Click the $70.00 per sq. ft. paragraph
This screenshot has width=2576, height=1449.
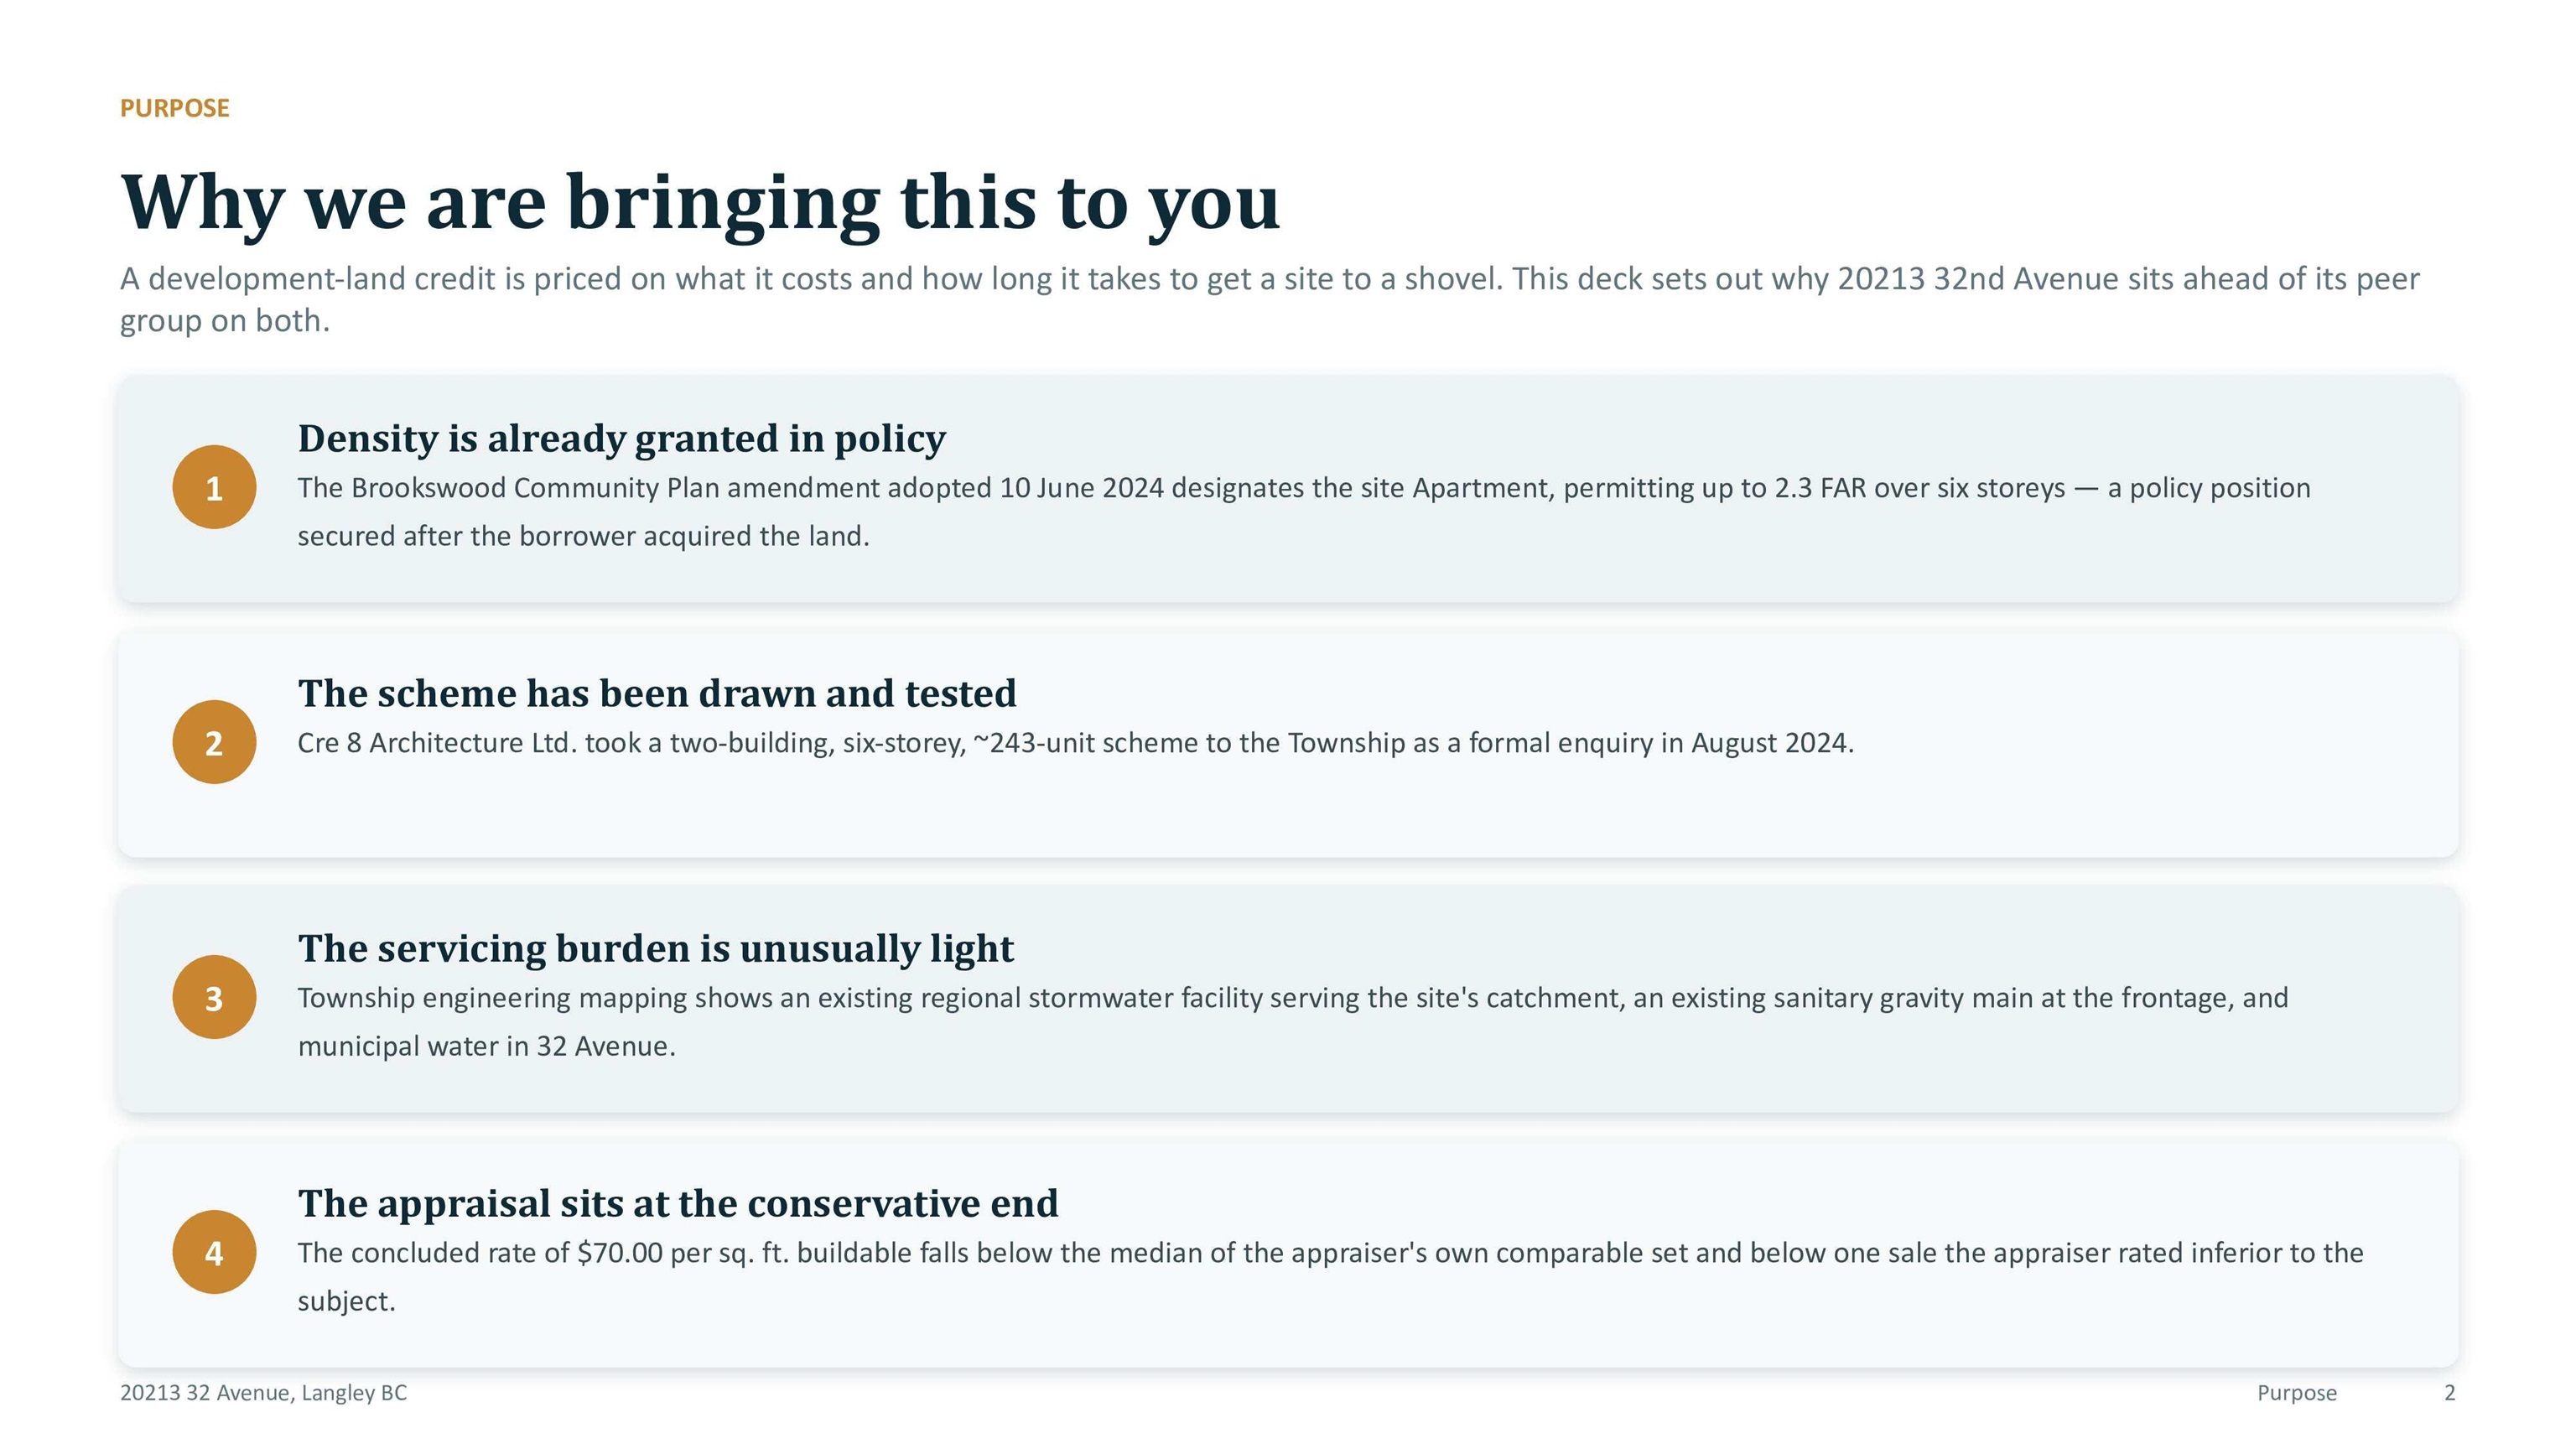pos(1331,1277)
